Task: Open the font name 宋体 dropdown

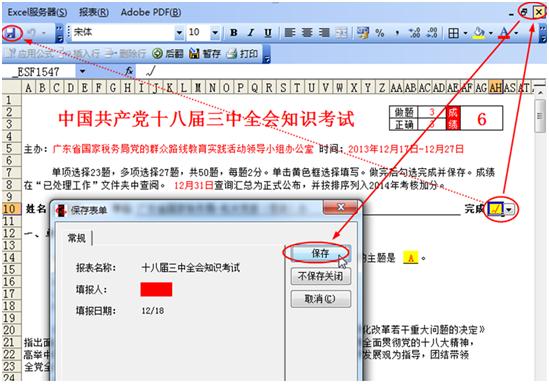Action: (179, 33)
